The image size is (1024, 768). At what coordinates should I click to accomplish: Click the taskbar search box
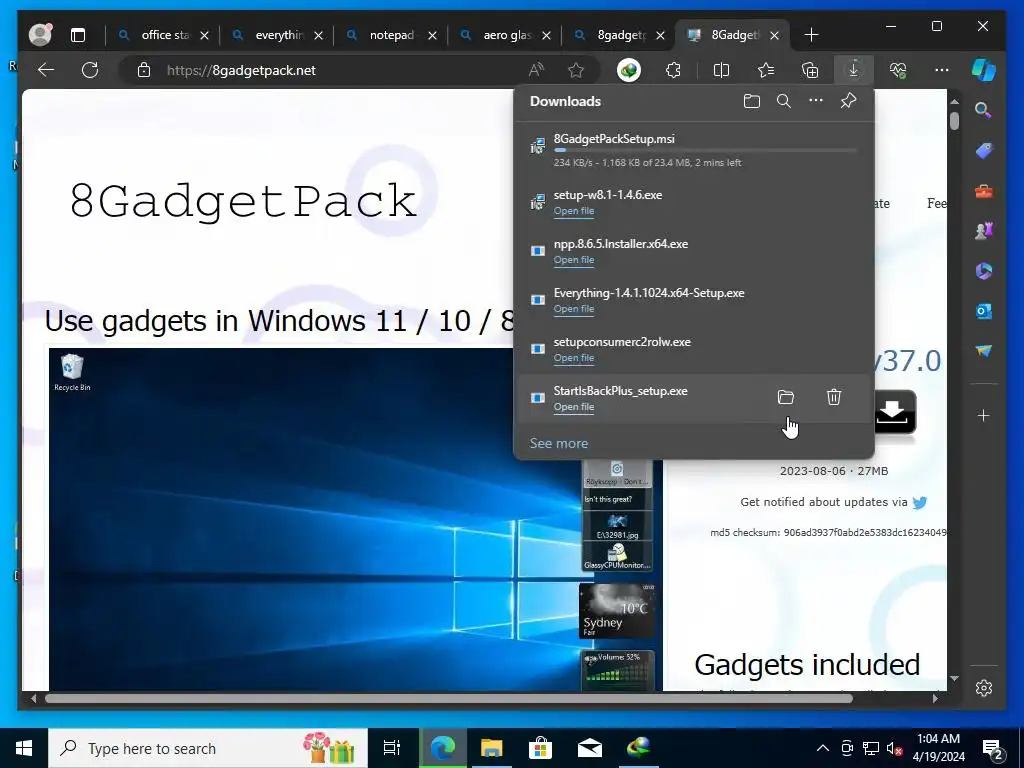click(x=208, y=748)
